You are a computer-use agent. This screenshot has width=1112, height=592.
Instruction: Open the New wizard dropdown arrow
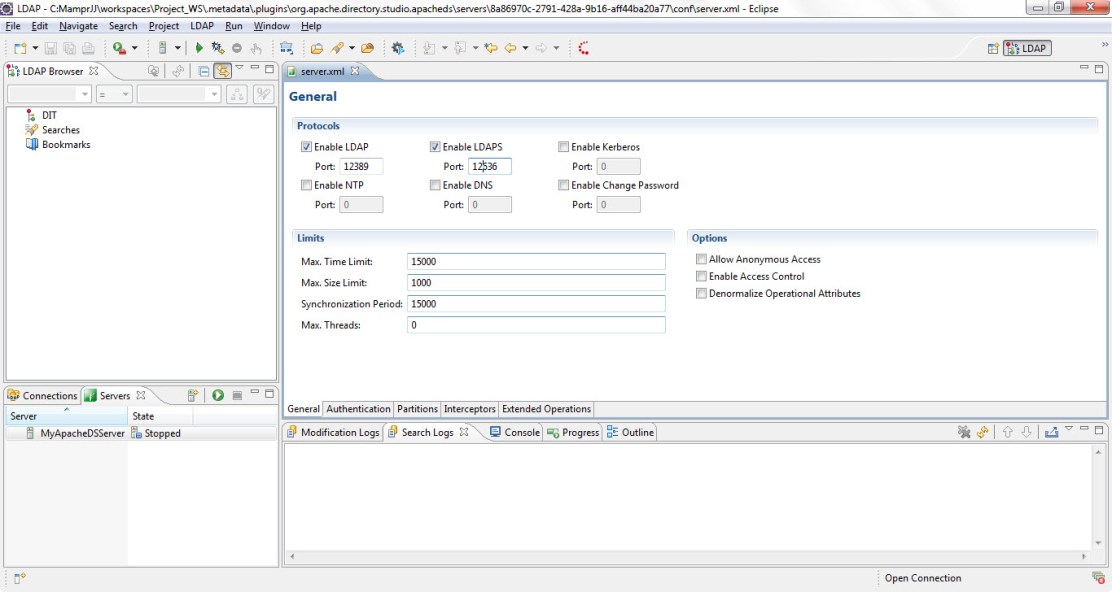click(35, 48)
